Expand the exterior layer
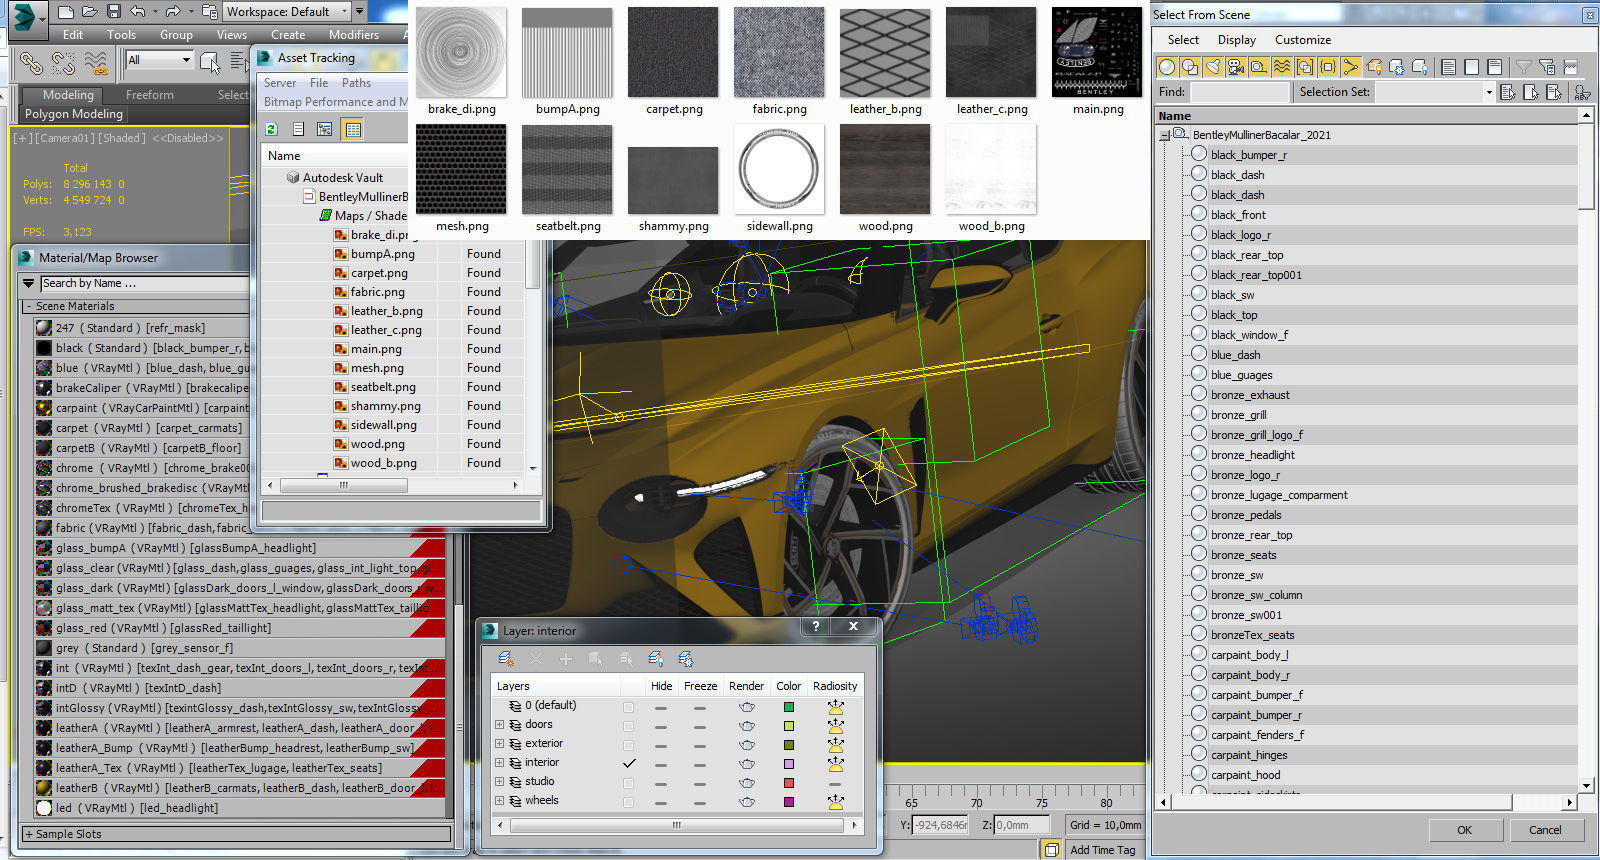The height and width of the screenshot is (860, 1600). pyautogui.click(x=499, y=744)
